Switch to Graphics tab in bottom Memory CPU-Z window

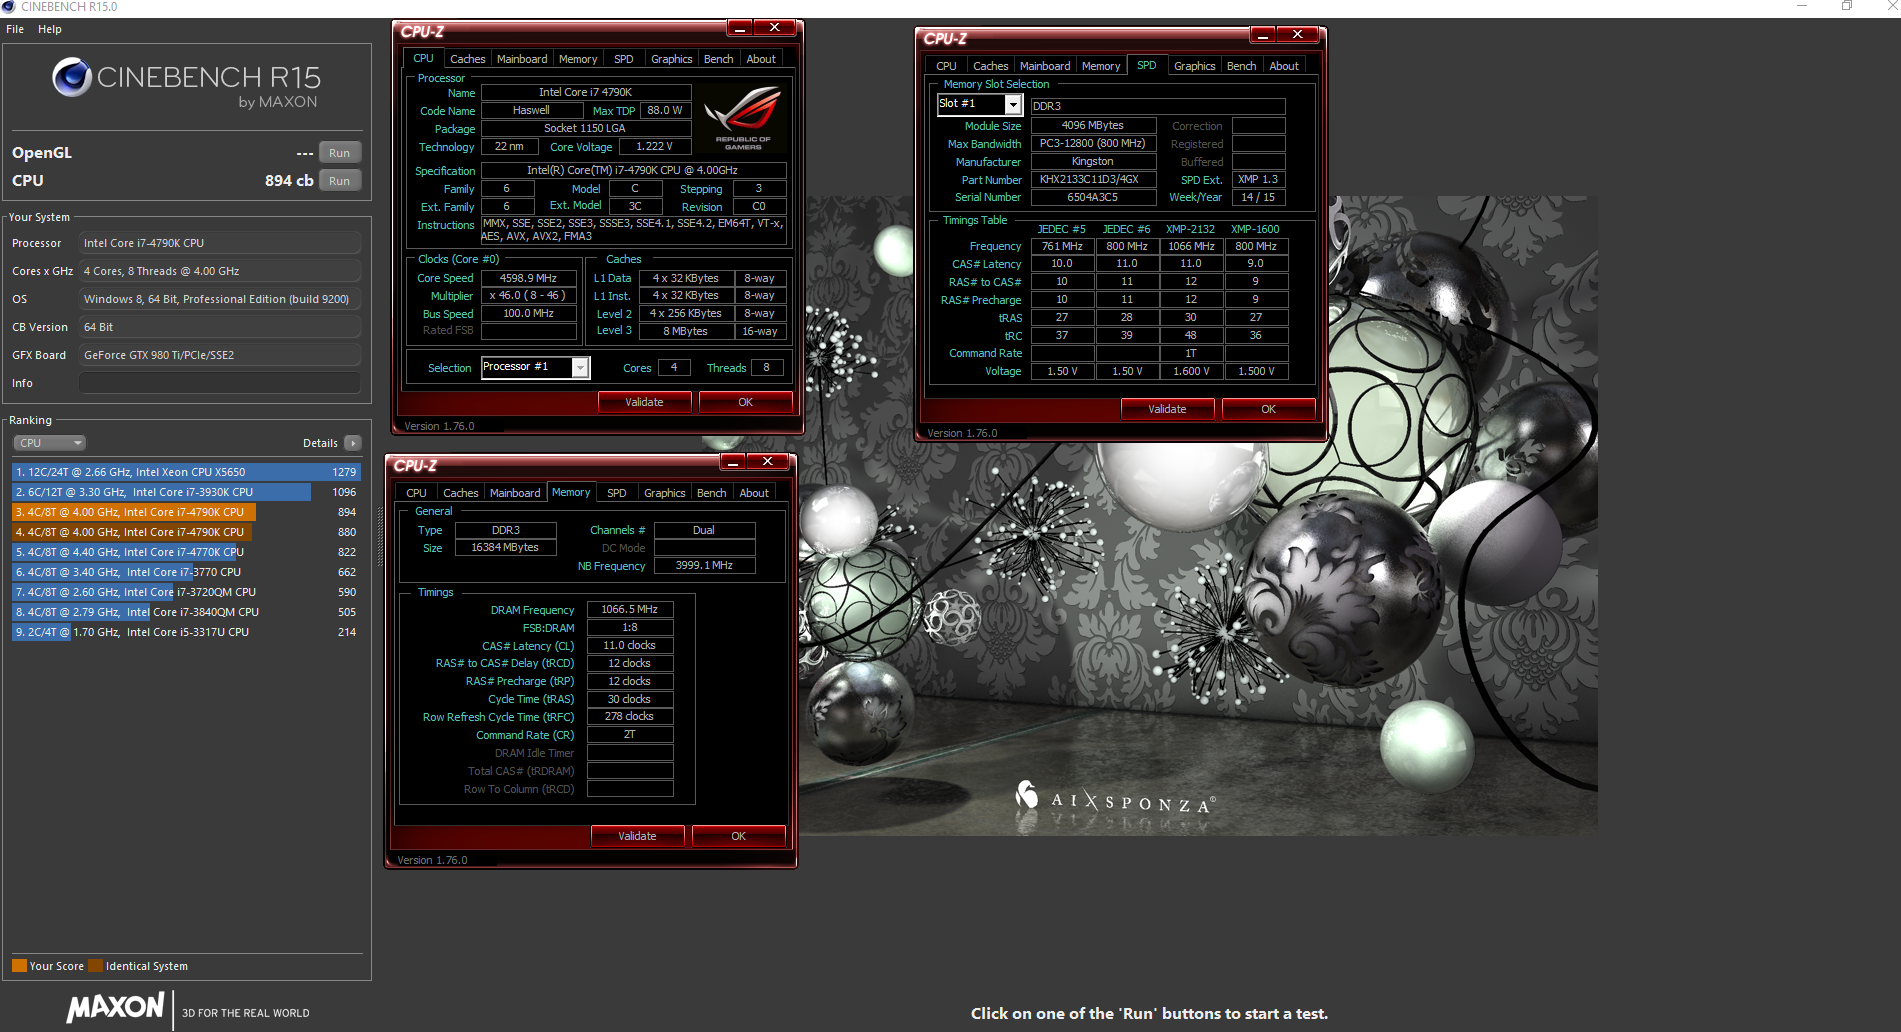pyautogui.click(x=664, y=493)
